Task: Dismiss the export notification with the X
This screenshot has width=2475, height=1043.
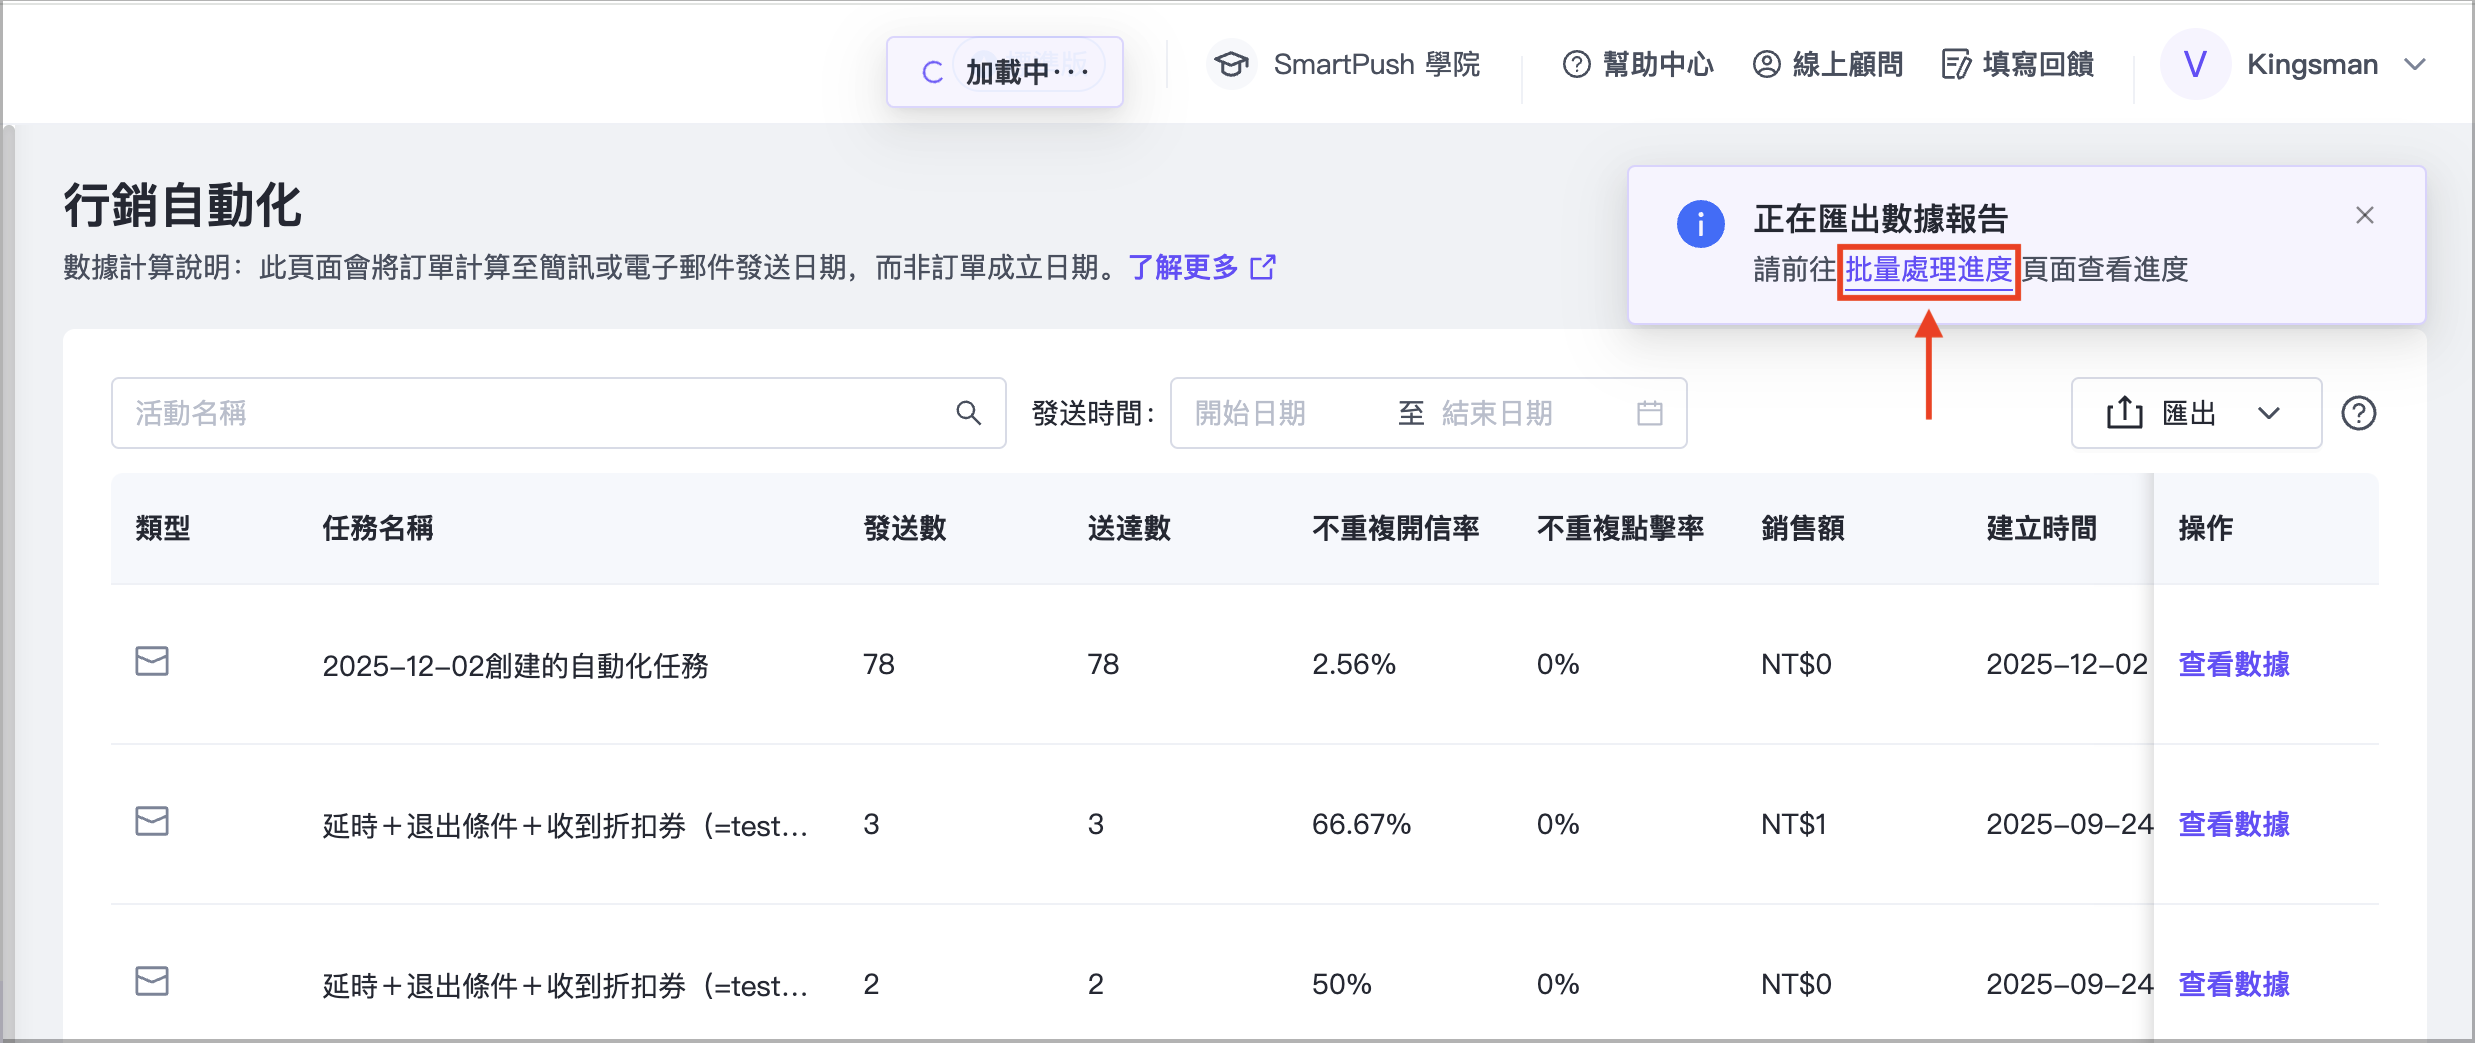Action: pyautogui.click(x=2366, y=214)
